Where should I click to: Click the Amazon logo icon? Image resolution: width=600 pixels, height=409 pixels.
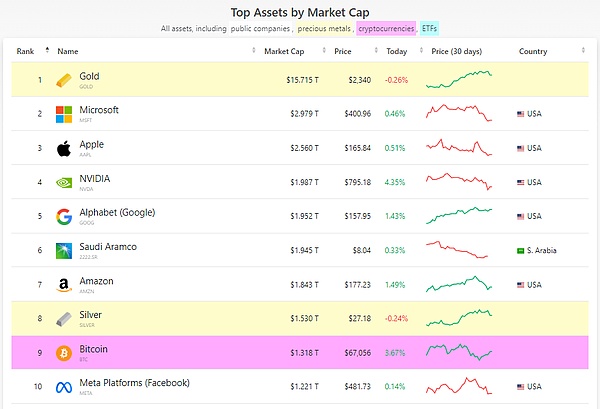[64, 286]
